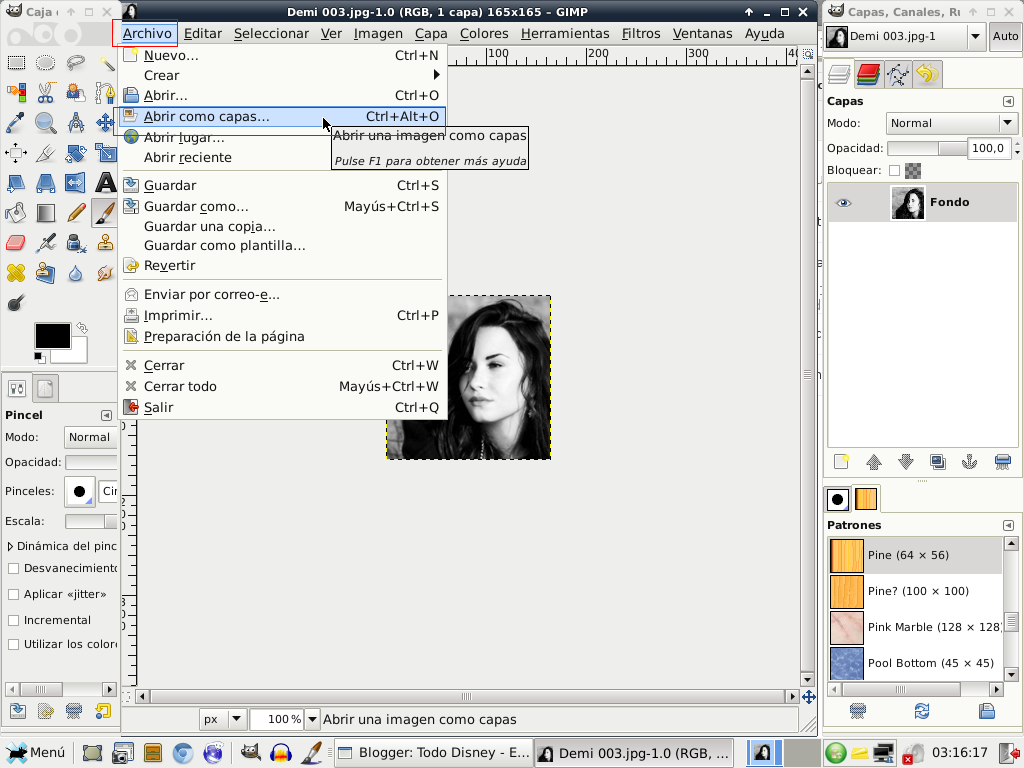1024x768 pixels.
Task: Select the Blur/Sharpen droplet tool
Action: [x=76, y=273]
